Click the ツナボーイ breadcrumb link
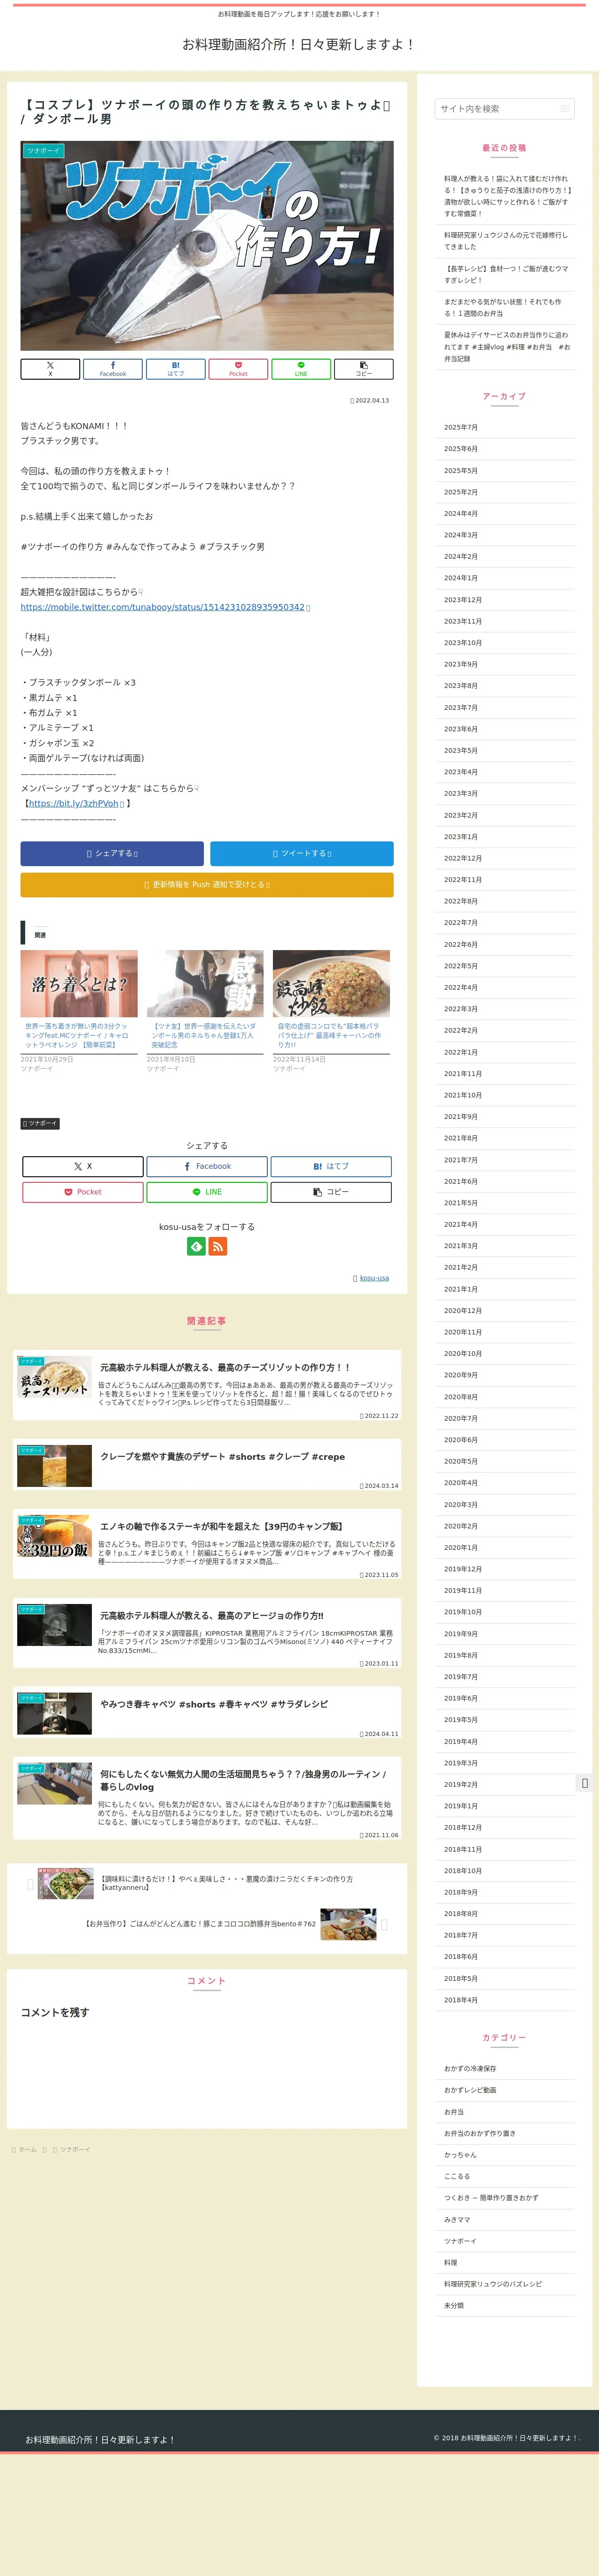Viewport: 599px width, 2576px height. [x=75, y=2149]
